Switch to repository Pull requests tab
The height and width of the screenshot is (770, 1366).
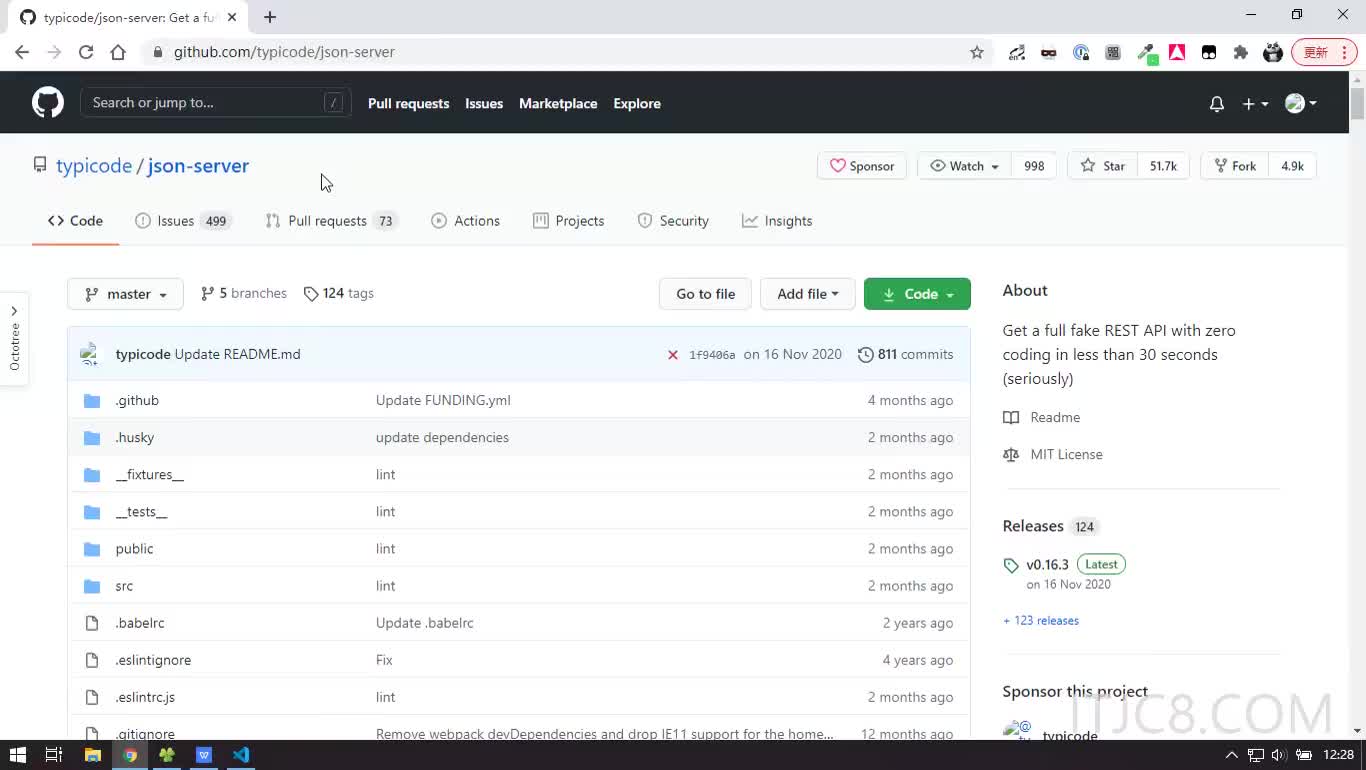(x=330, y=221)
